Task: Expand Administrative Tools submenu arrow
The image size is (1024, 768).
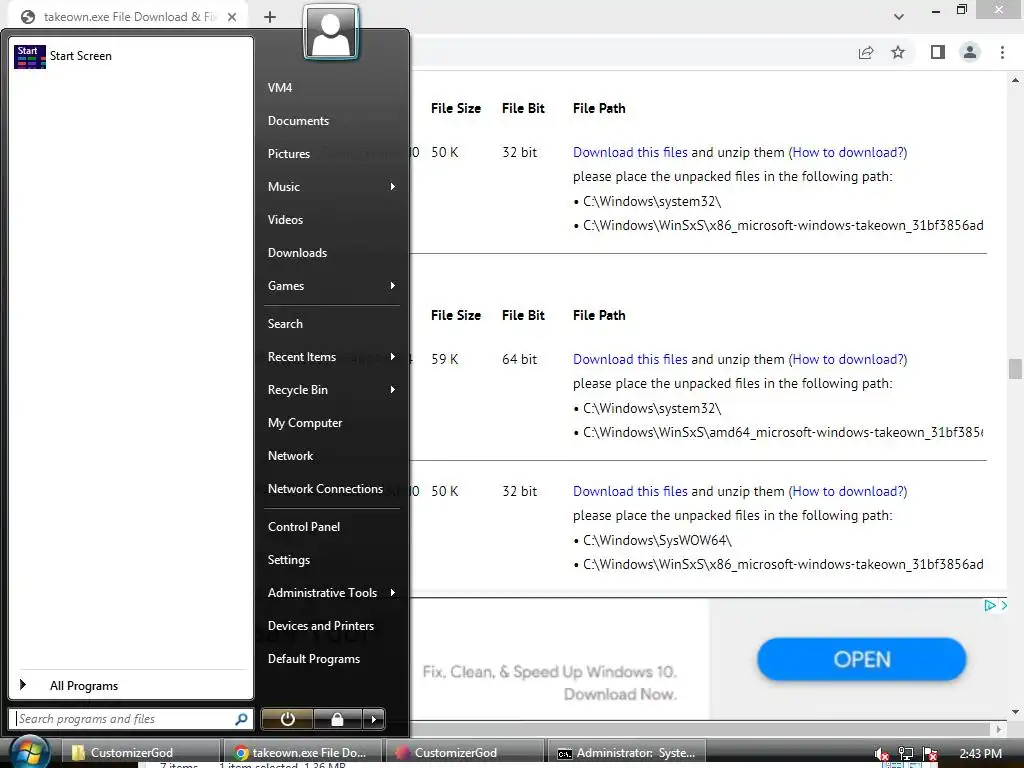Action: pos(392,593)
